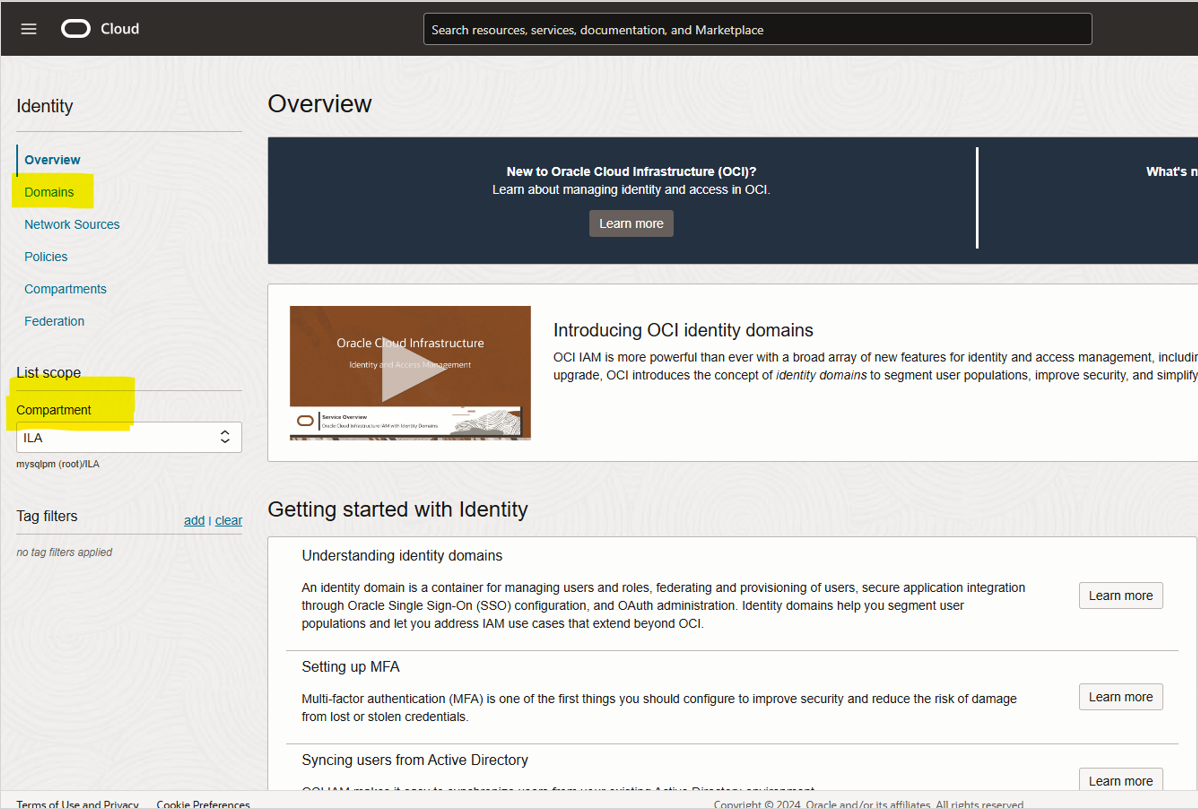Click the 'no tag filters applied' text
The width and height of the screenshot is (1198, 809).
coord(64,552)
